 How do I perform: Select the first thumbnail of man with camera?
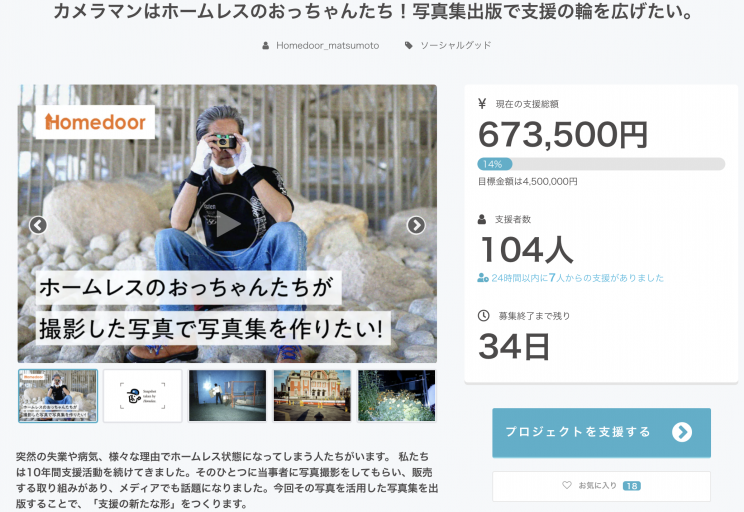(x=58, y=396)
